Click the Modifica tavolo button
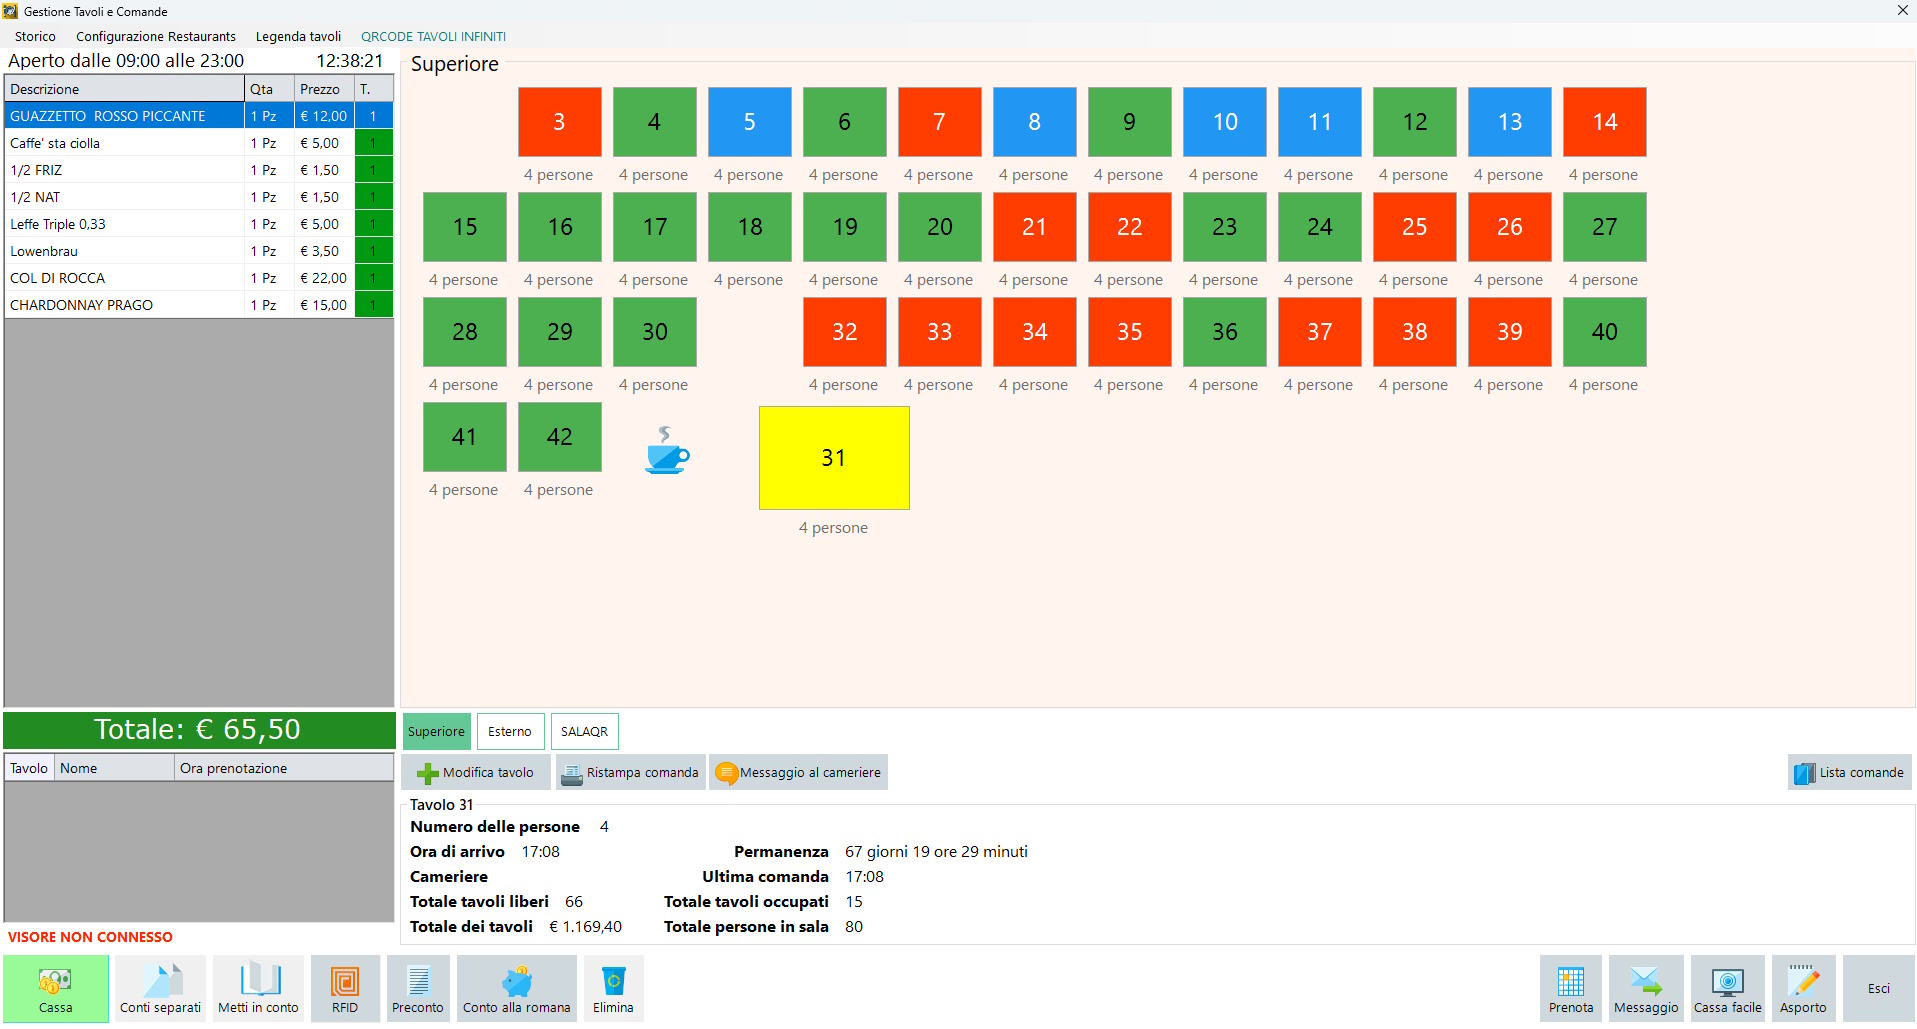1917x1029 pixels. click(x=476, y=772)
